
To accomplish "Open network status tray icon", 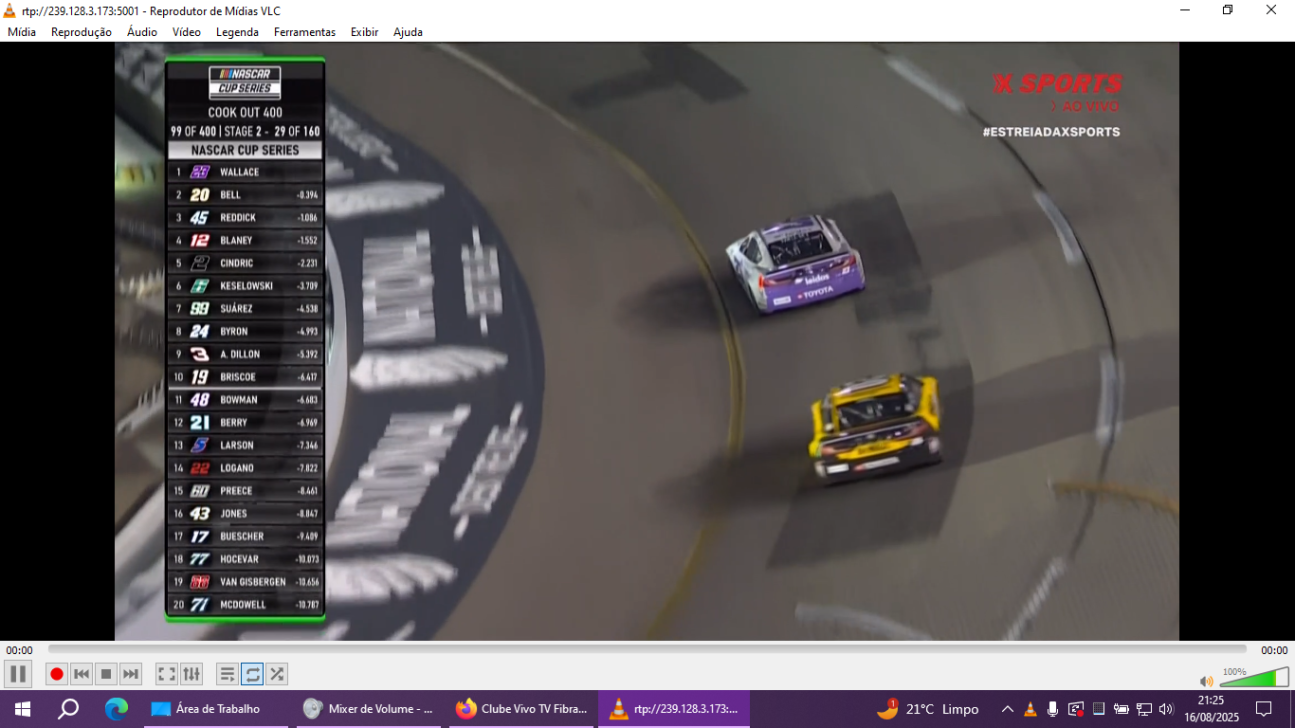I will (x=1144, y=709).
